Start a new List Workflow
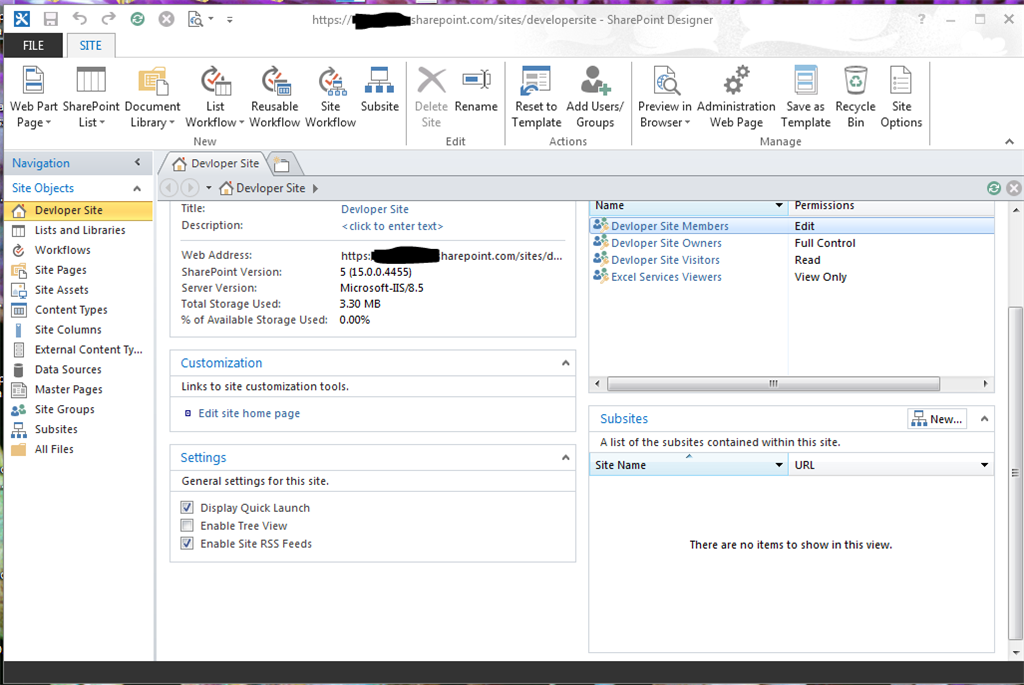 pos(215,97)
